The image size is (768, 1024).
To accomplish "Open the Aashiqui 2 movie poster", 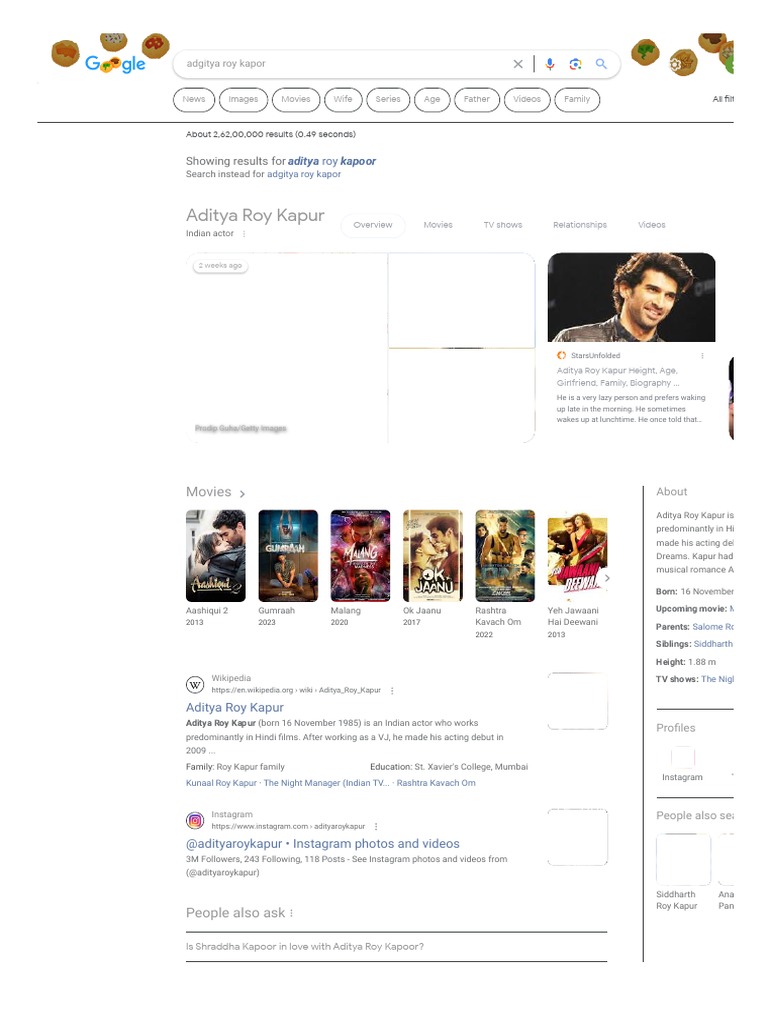I will [216, 556].
